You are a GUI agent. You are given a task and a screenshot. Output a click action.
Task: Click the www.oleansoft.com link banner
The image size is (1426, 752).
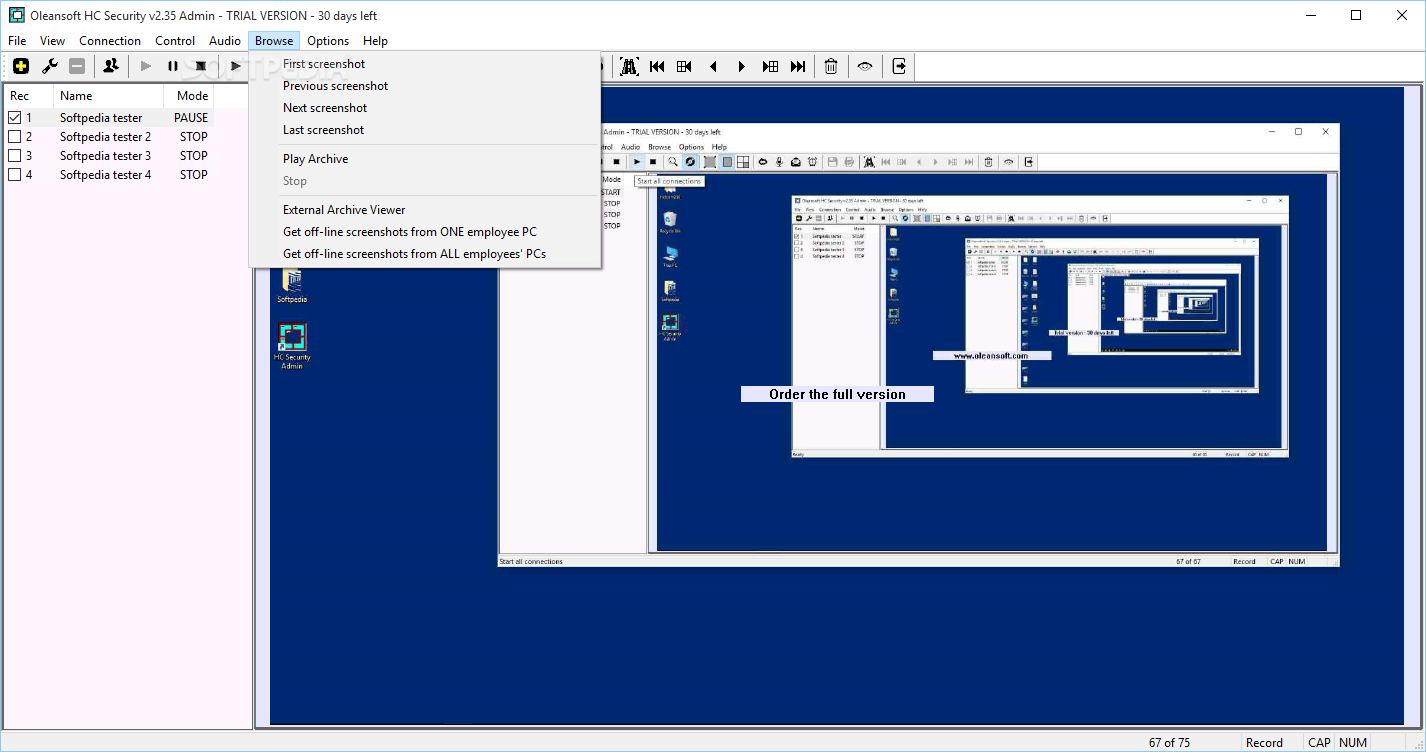click(992, 355)
